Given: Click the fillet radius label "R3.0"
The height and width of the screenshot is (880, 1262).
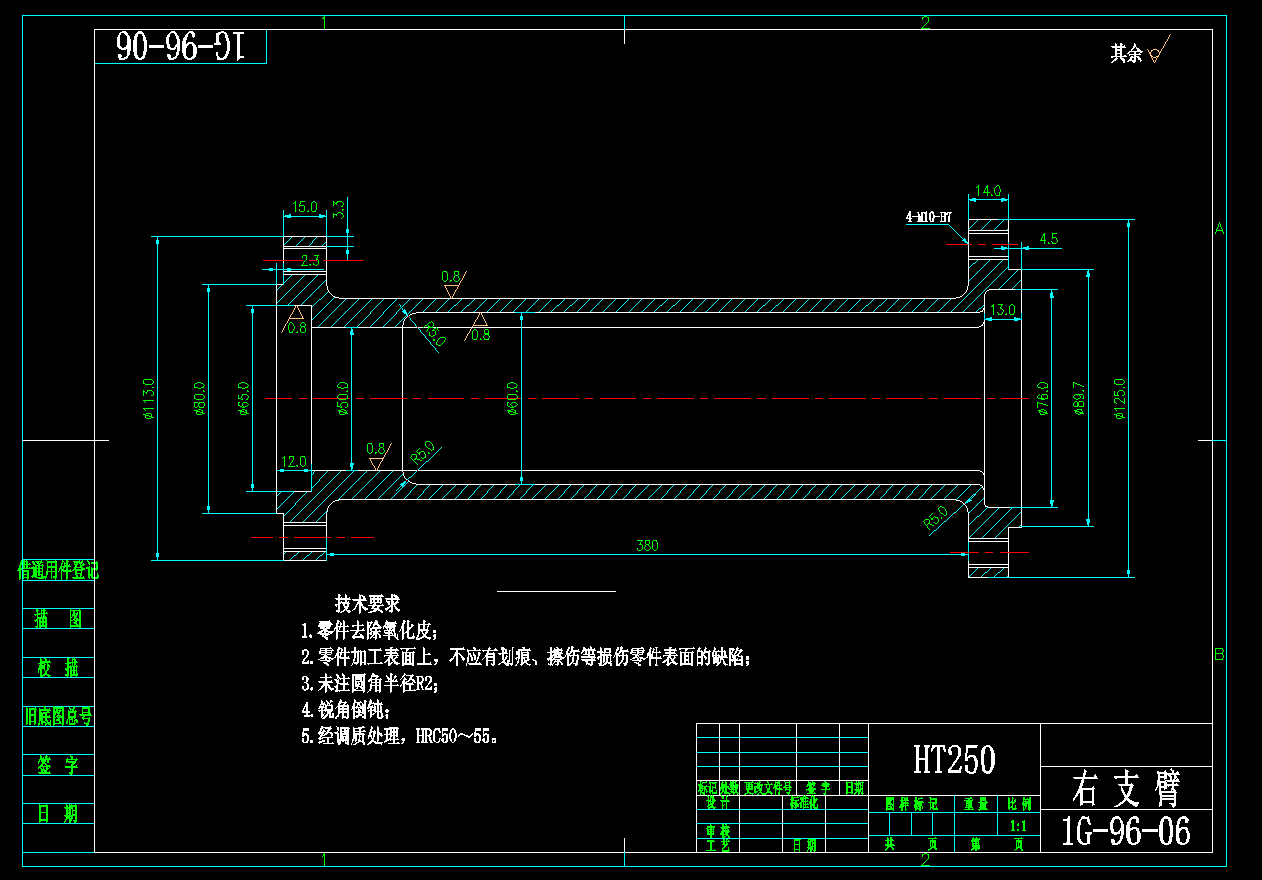Looking at the screenshot, I should (x=434, y=333).
